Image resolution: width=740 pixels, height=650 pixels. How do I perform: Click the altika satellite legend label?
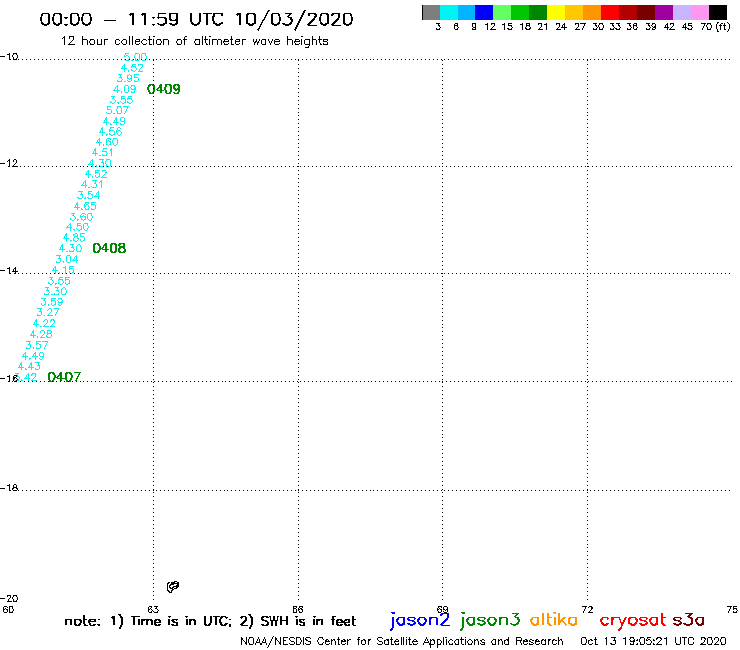[554, 620]
